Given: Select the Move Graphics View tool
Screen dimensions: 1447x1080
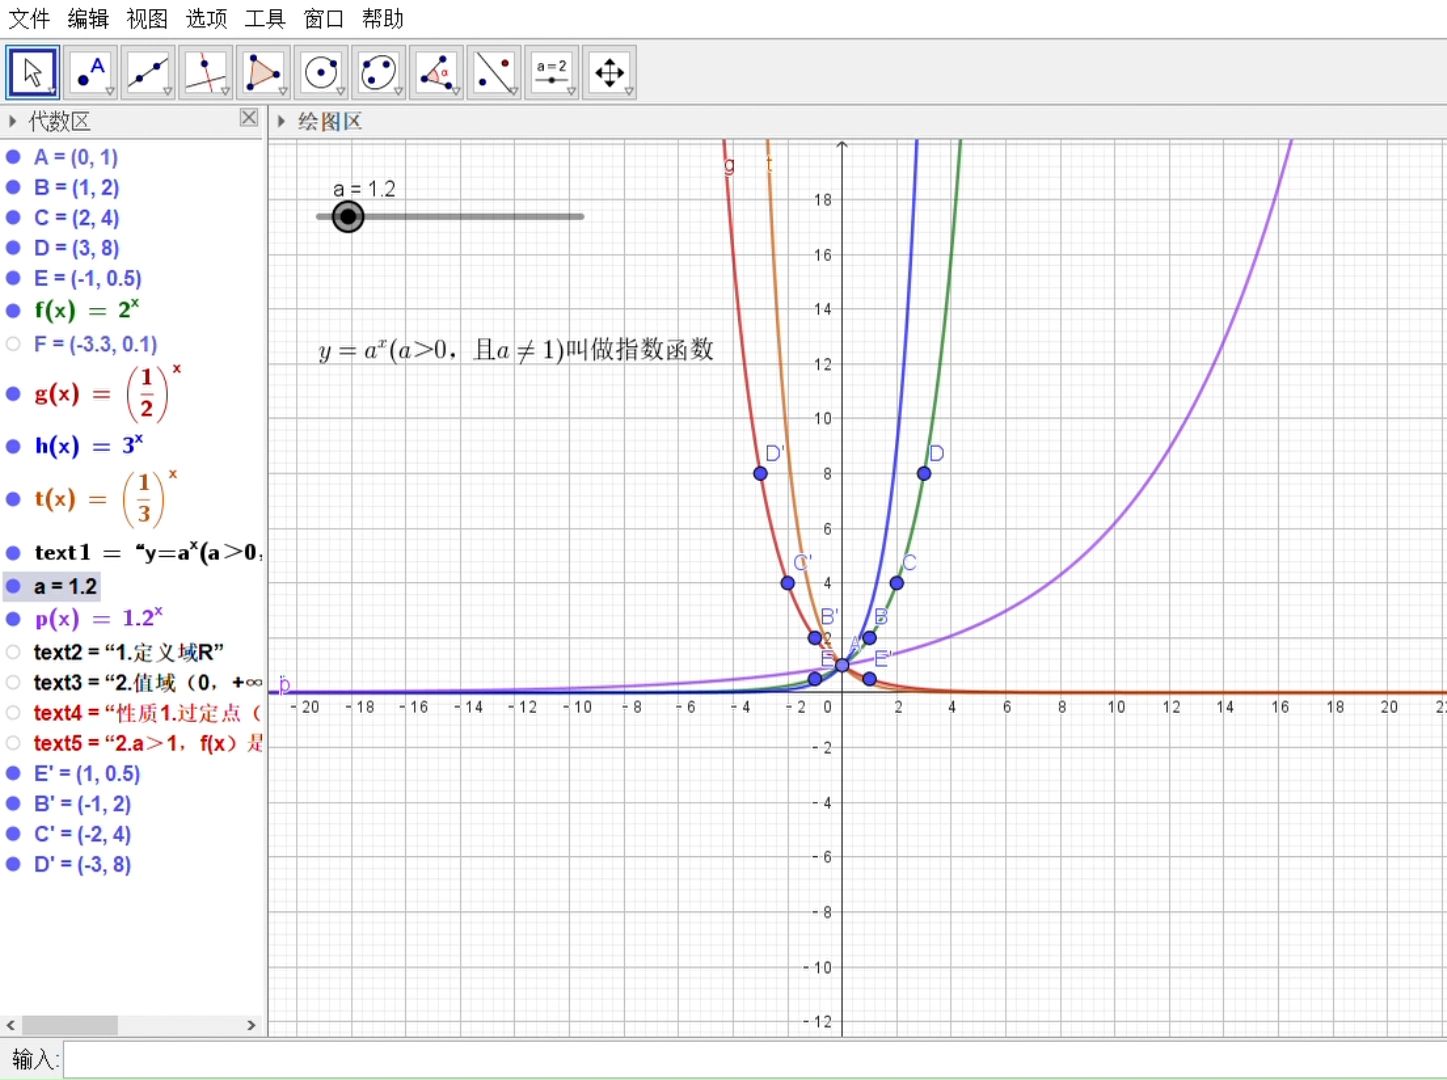Looking at the screenshot, I should pyautogui.click(x=610, y=72).
